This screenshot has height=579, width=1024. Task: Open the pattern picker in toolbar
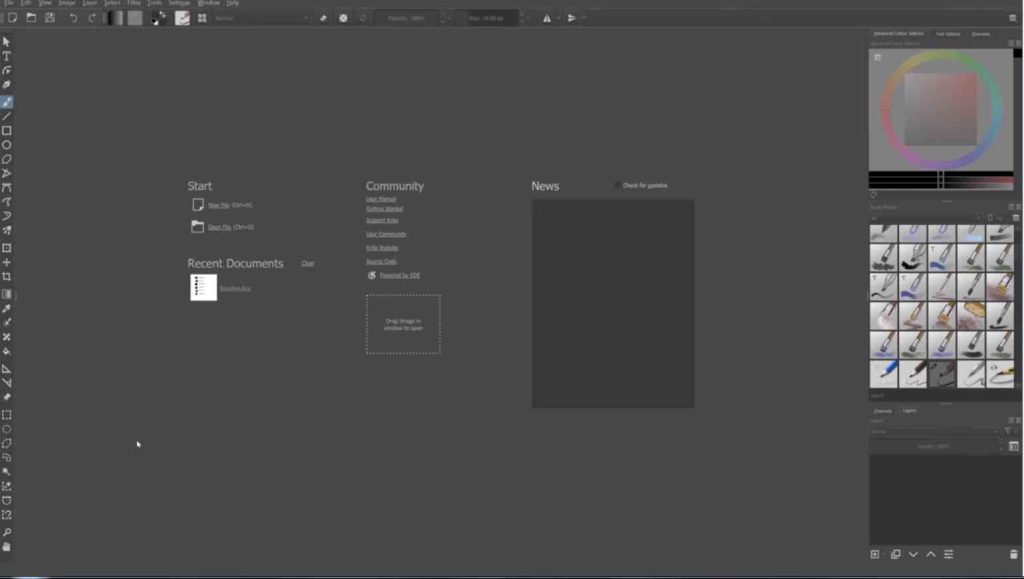tap(135, 18)
